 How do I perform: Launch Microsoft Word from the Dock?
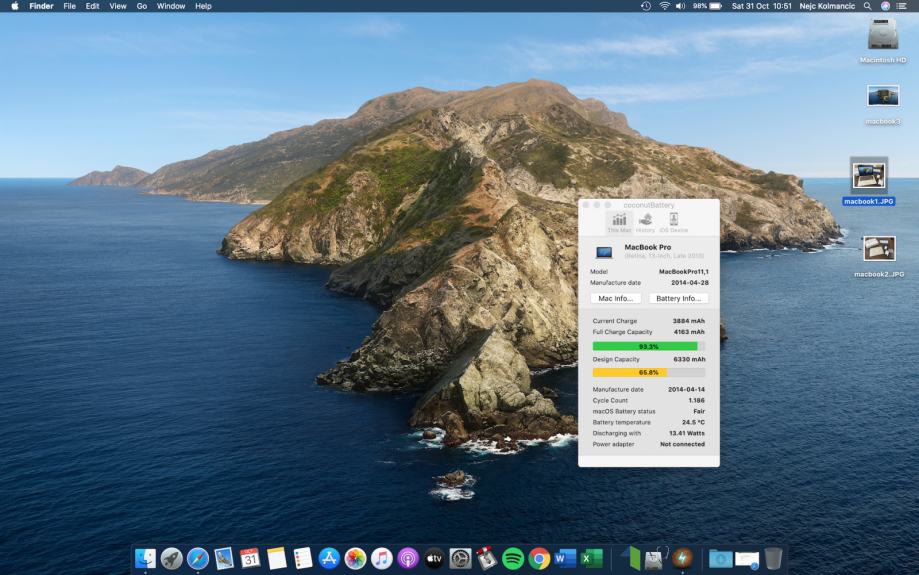coord(565,558)
